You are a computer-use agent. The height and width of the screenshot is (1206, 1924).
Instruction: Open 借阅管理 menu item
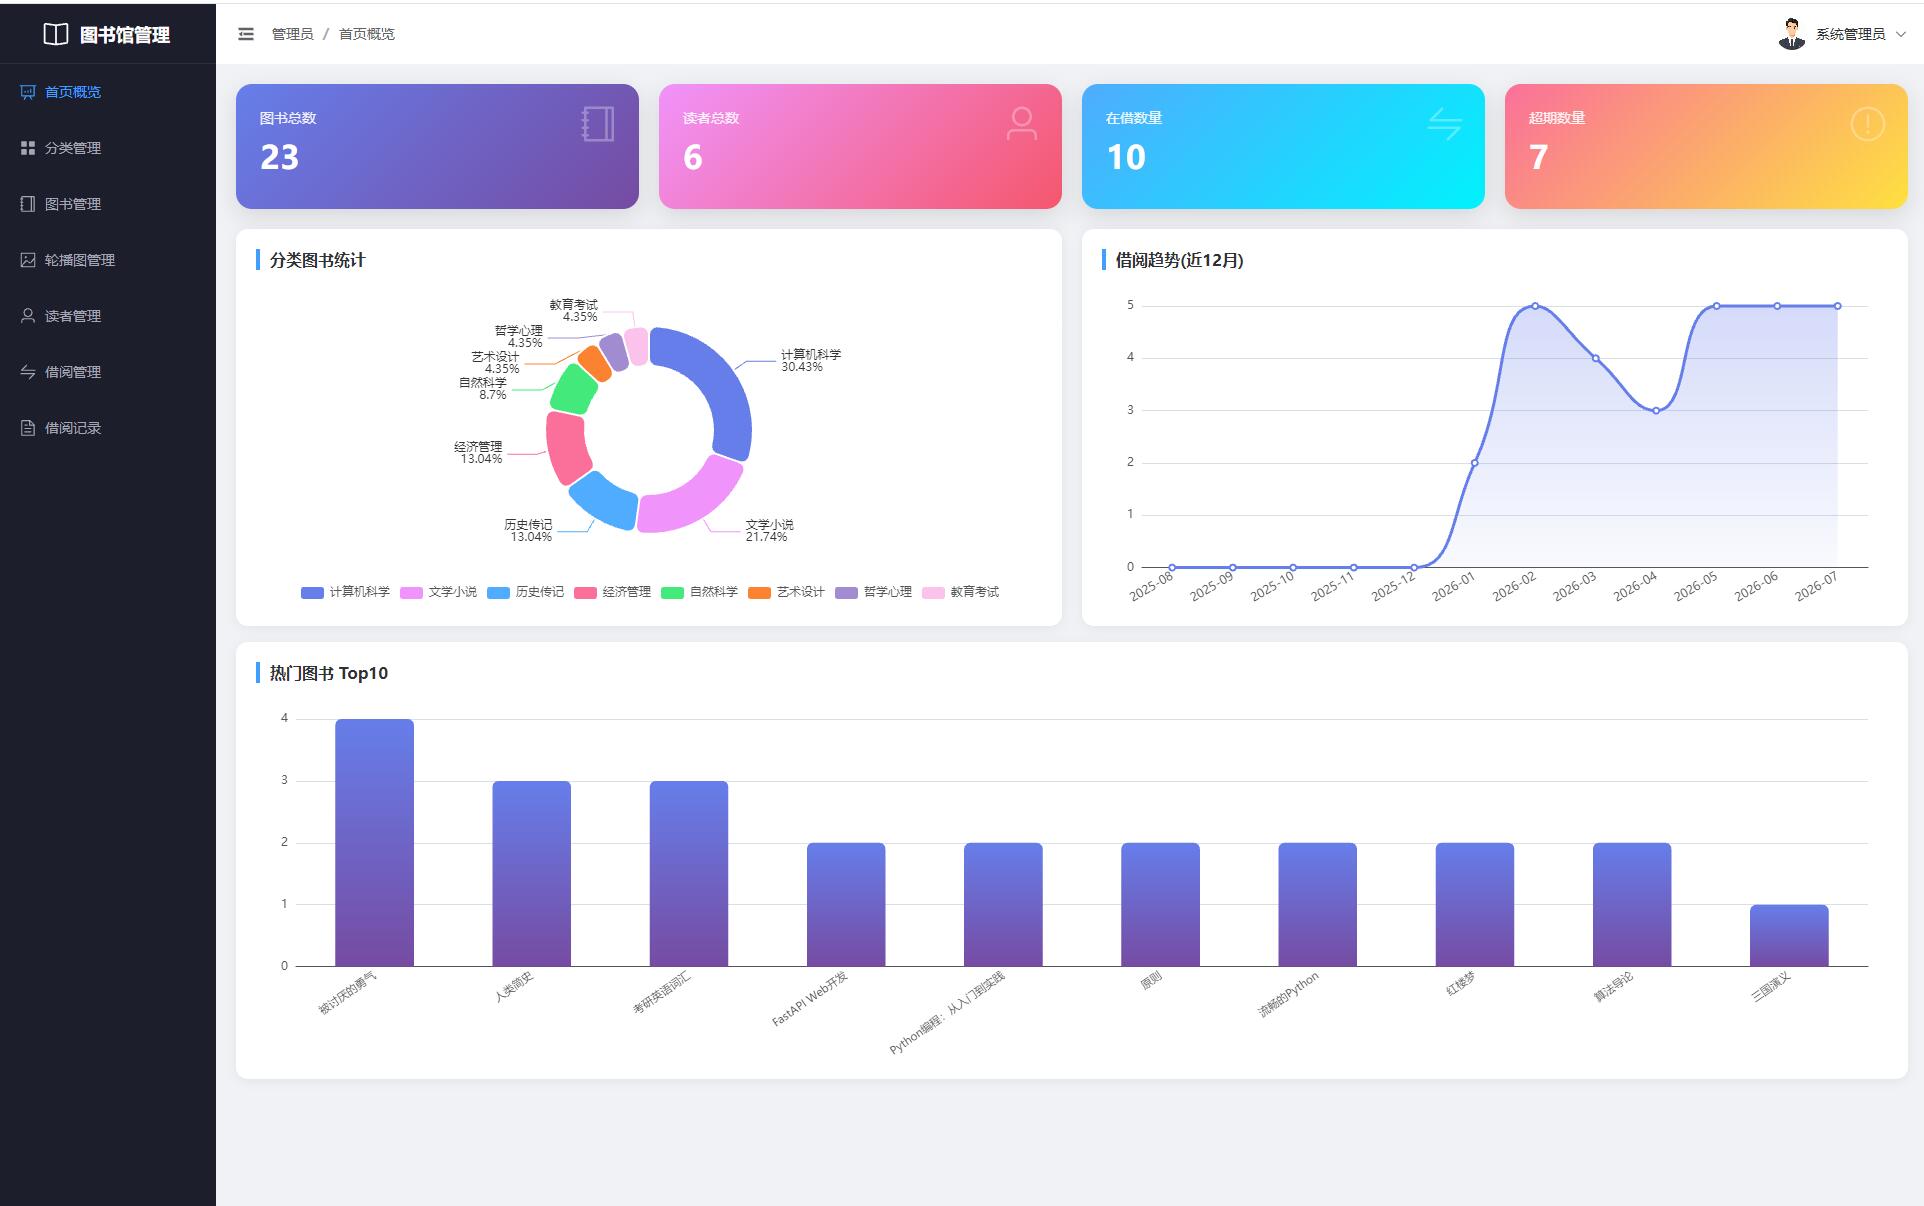108,372
